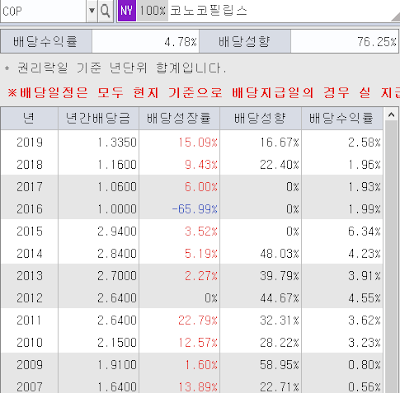
Task: Click the 6.00% dividend growth cell
Action: (x=179, y=187)
